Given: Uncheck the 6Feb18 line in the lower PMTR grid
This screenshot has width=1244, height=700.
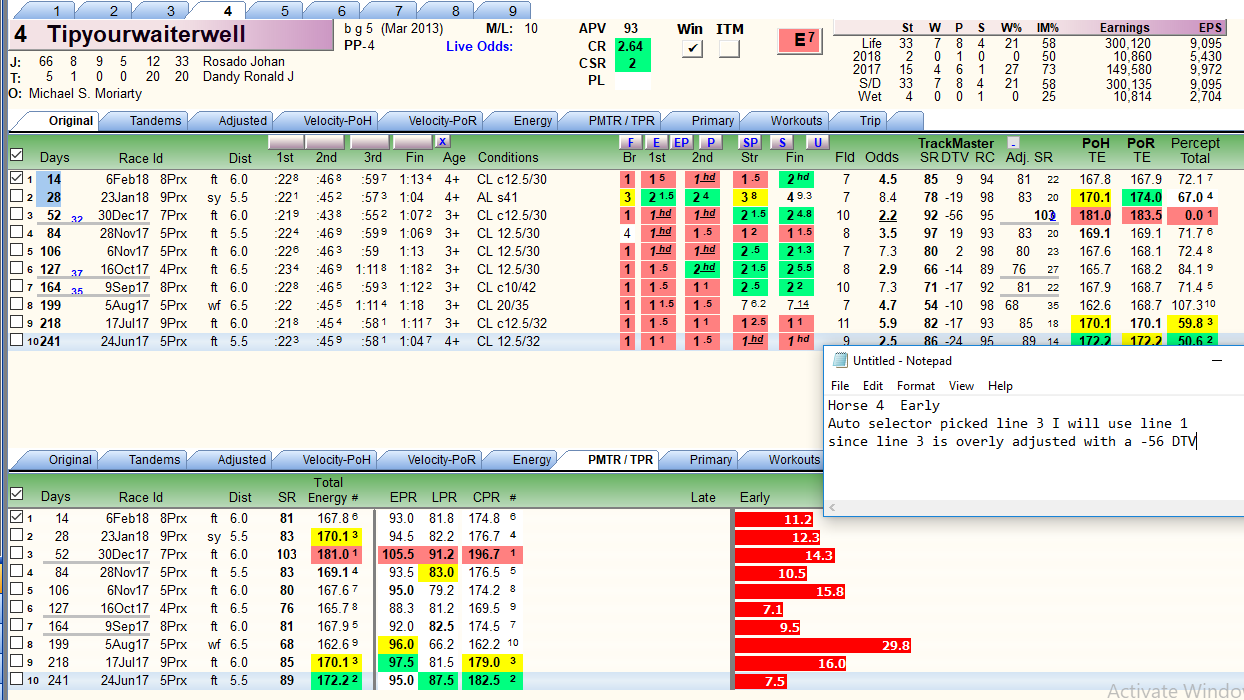Looking at the screenshot, I should tap(16, 518).
